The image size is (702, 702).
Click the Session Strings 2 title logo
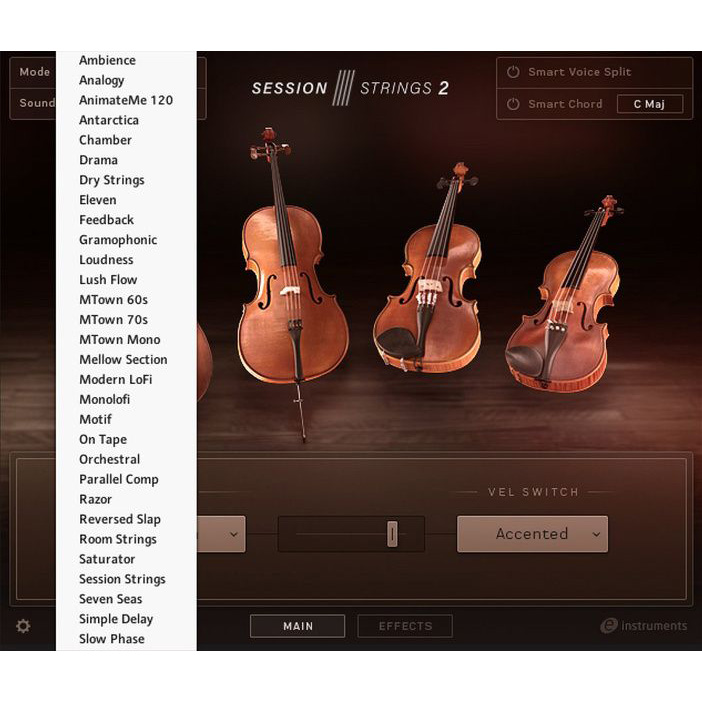(350, 88)
